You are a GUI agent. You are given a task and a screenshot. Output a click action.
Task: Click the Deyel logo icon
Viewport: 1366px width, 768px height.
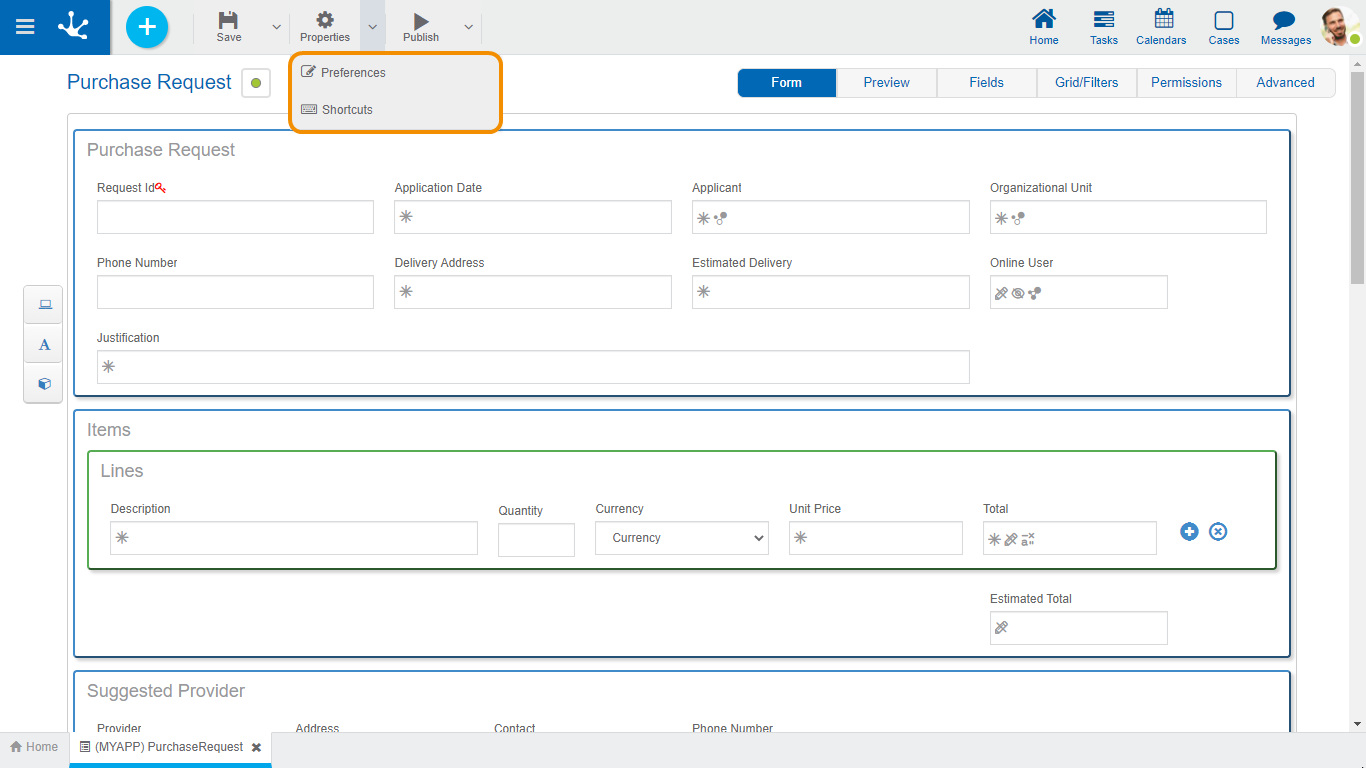tap(73, 27)
